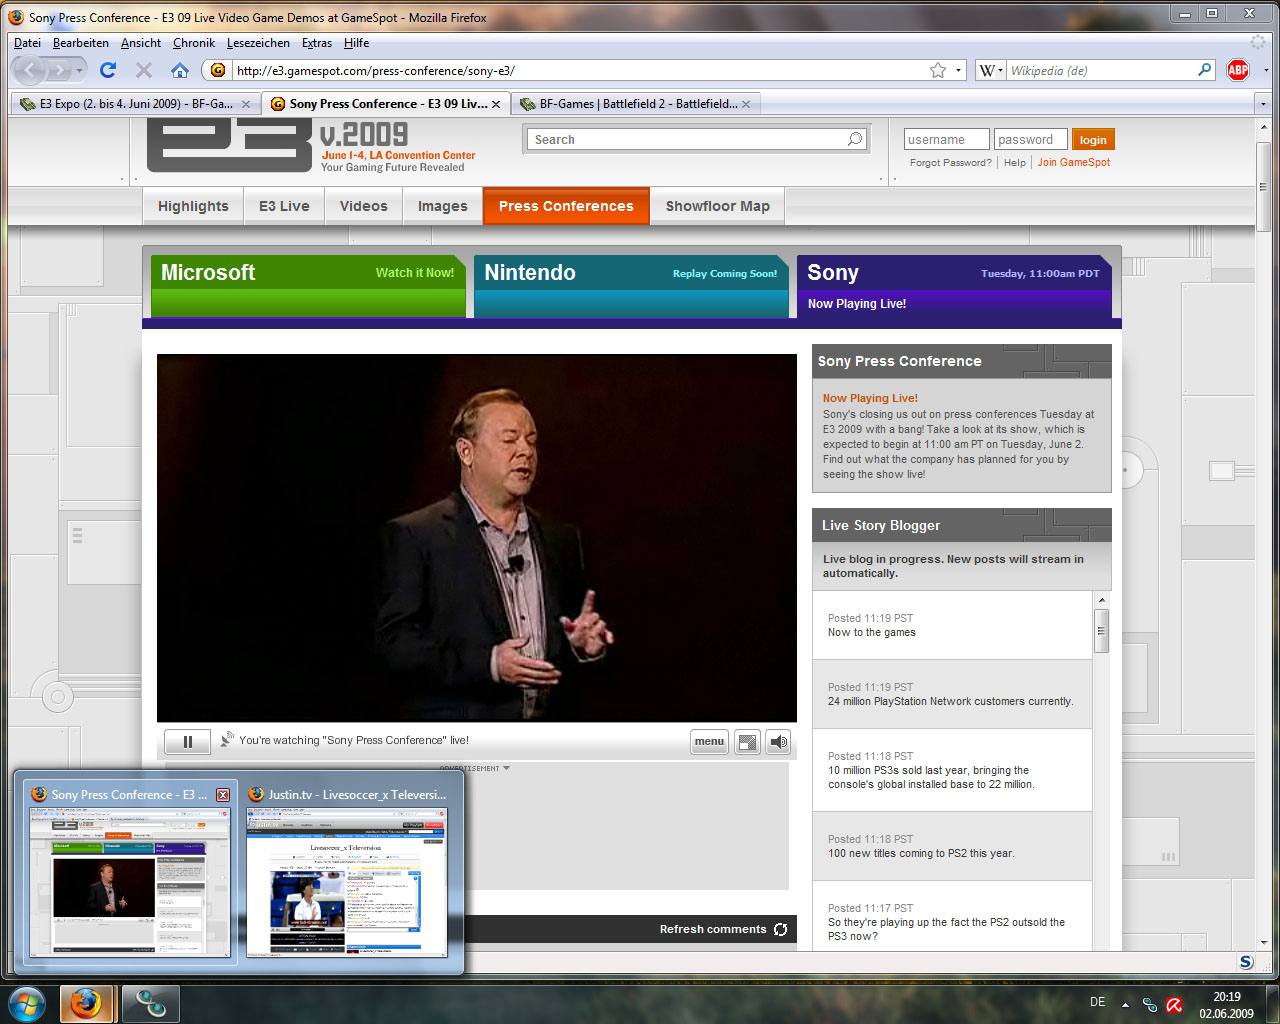Open the Videos navigation tab
Image resolution: width=1280 pixels, height=1024 pixels.
point(363,206)
